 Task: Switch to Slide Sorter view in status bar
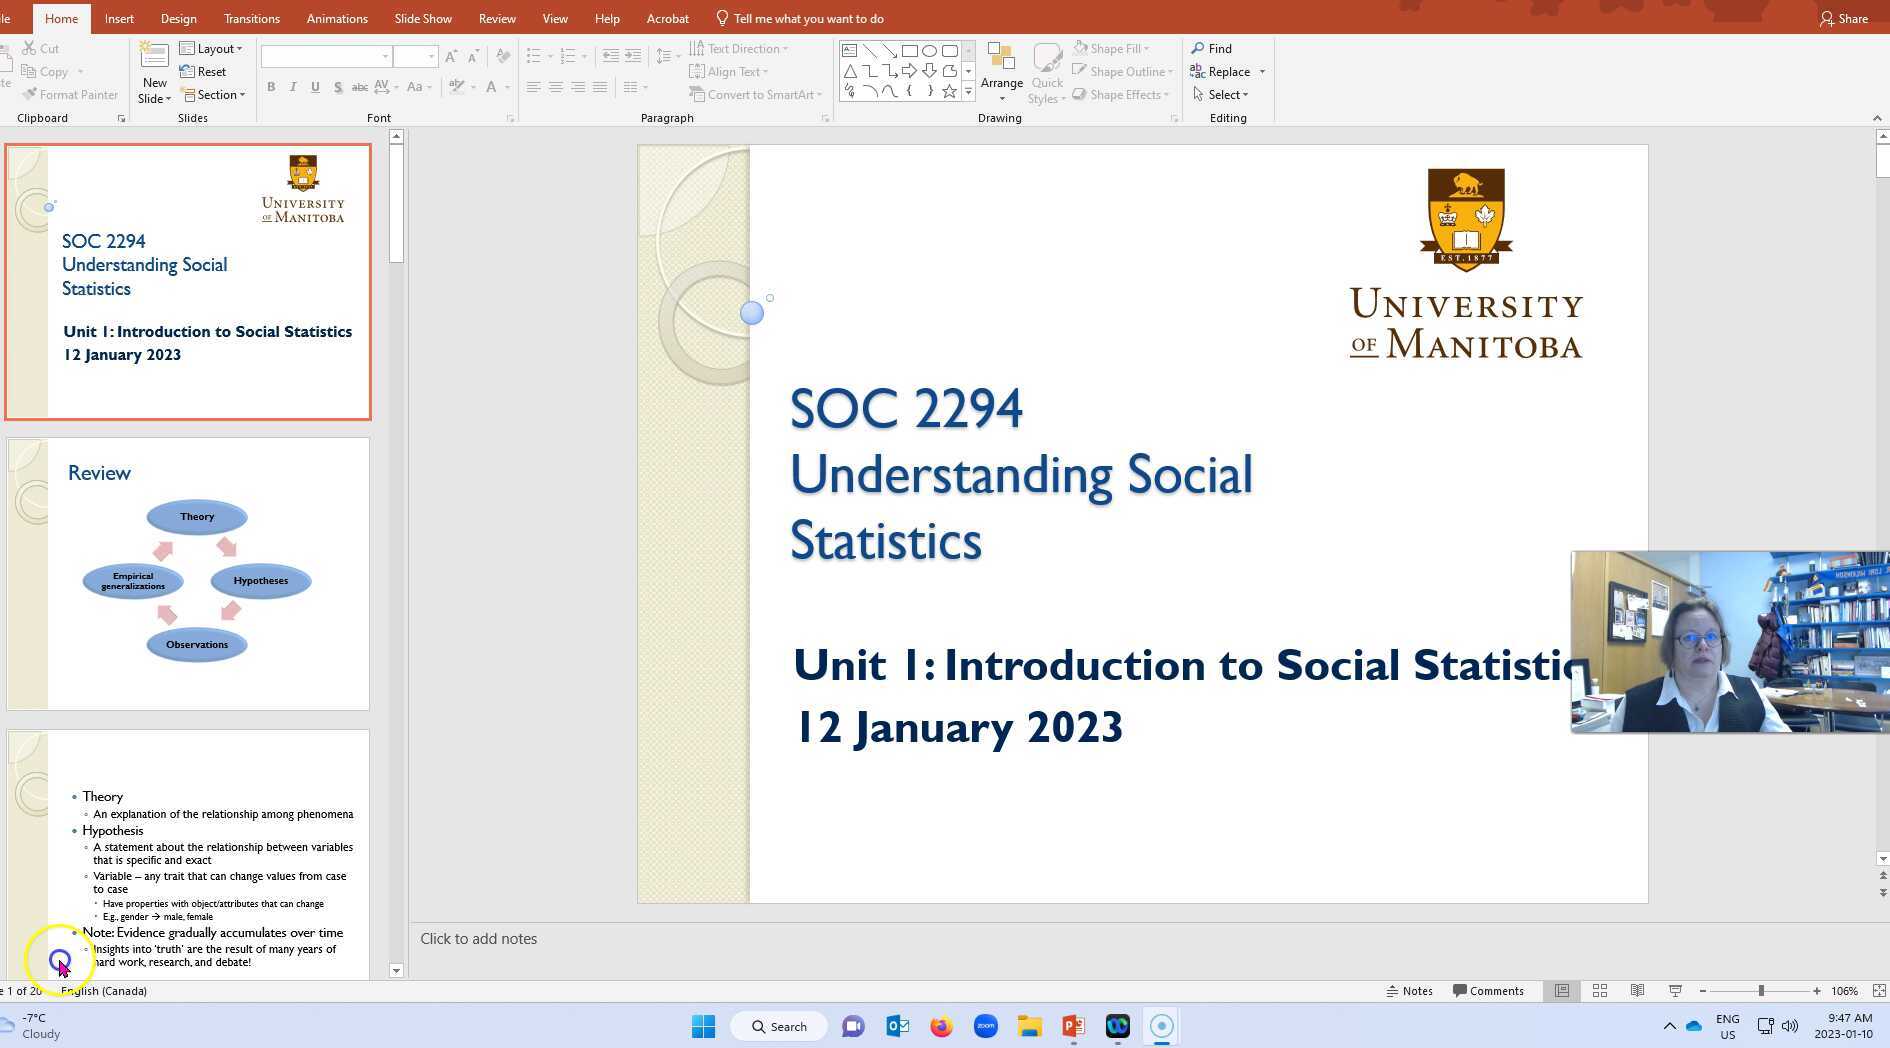click(x=1600, y=990)
